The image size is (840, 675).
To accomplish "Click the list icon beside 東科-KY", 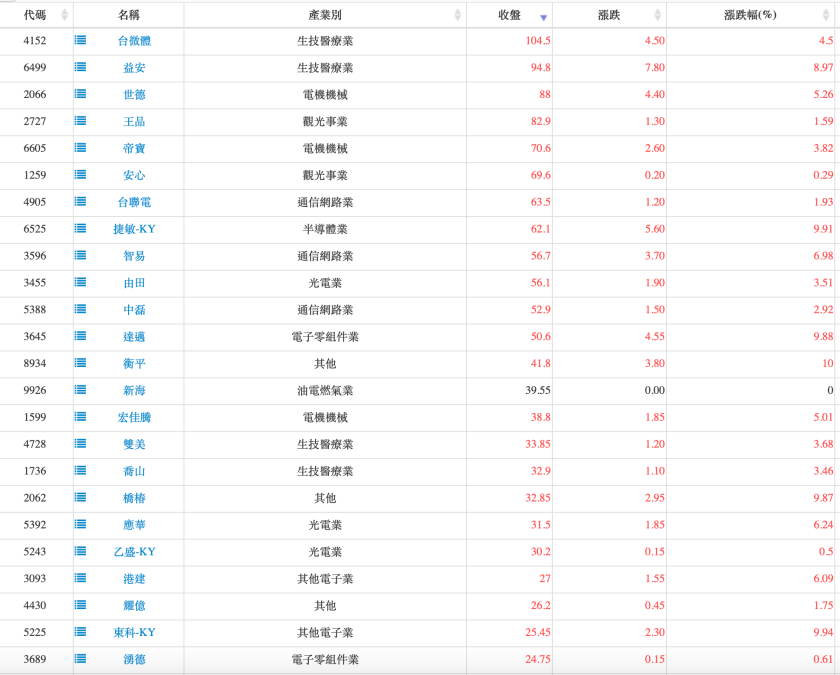I will click(x=80, y=632).
